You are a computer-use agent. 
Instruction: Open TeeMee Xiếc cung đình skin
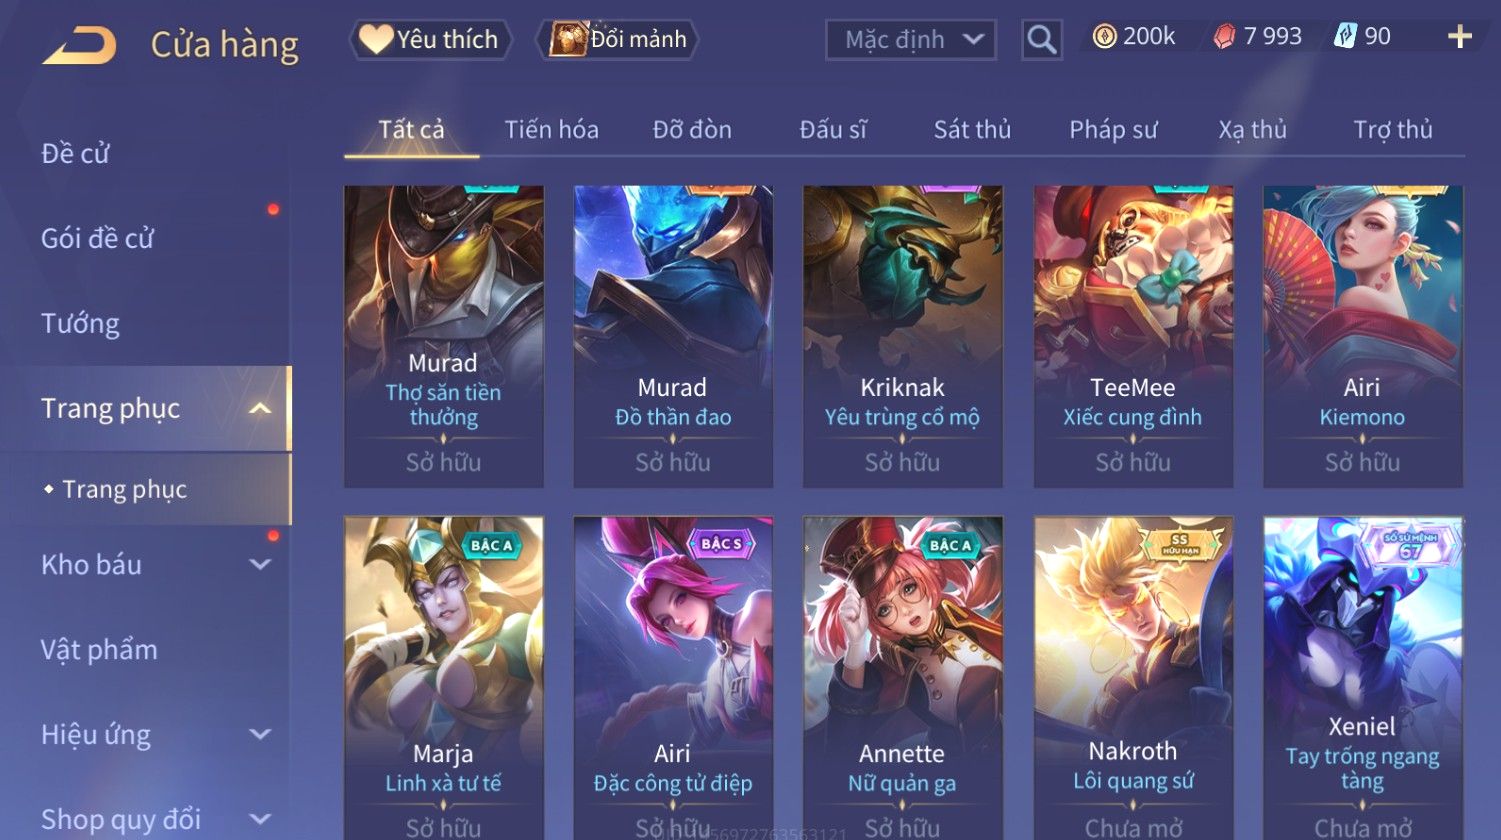click(x=1133, y=336)
